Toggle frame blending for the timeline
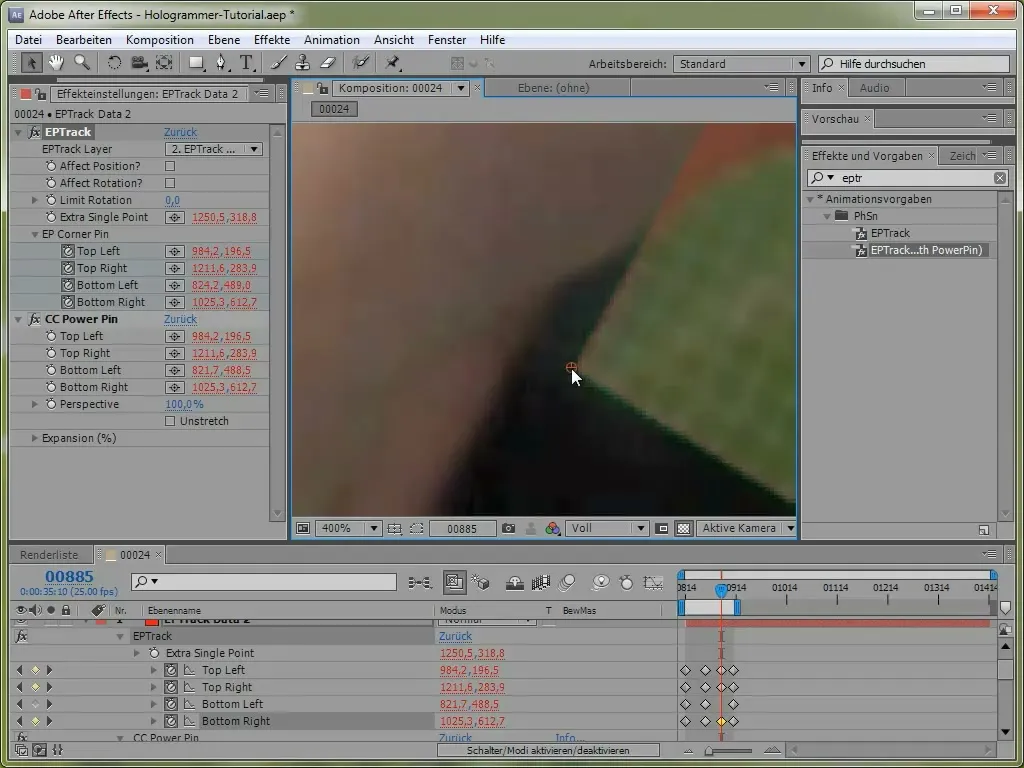Screen dimensions: 1024x768 (x=541, y=582)
